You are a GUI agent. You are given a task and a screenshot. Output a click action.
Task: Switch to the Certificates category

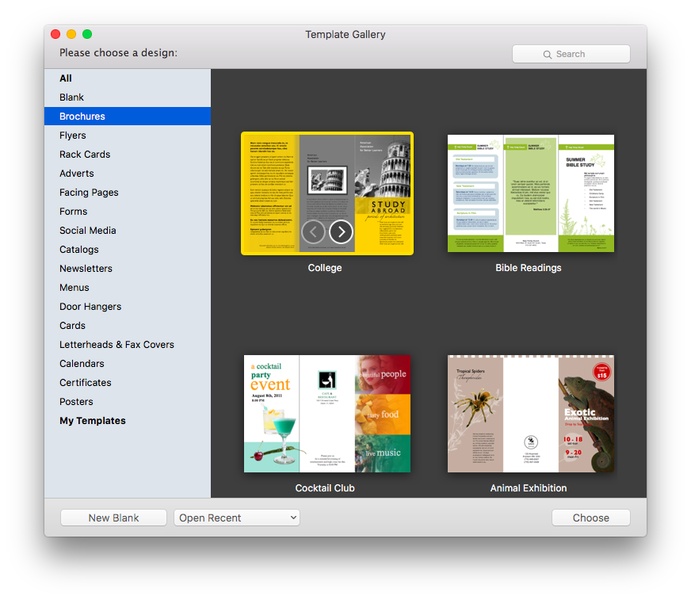85,383
